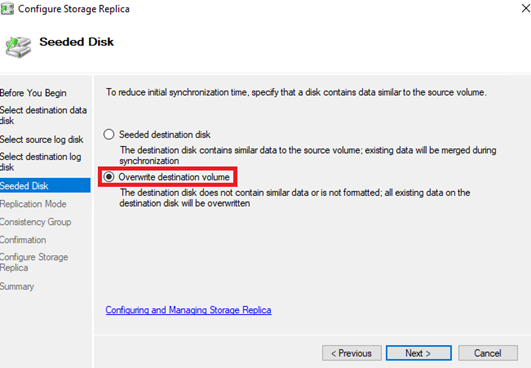The height and width of the screenshot is (368, 531).
Task: Click the Next button to continue
Action: click(x=419, y=353)
